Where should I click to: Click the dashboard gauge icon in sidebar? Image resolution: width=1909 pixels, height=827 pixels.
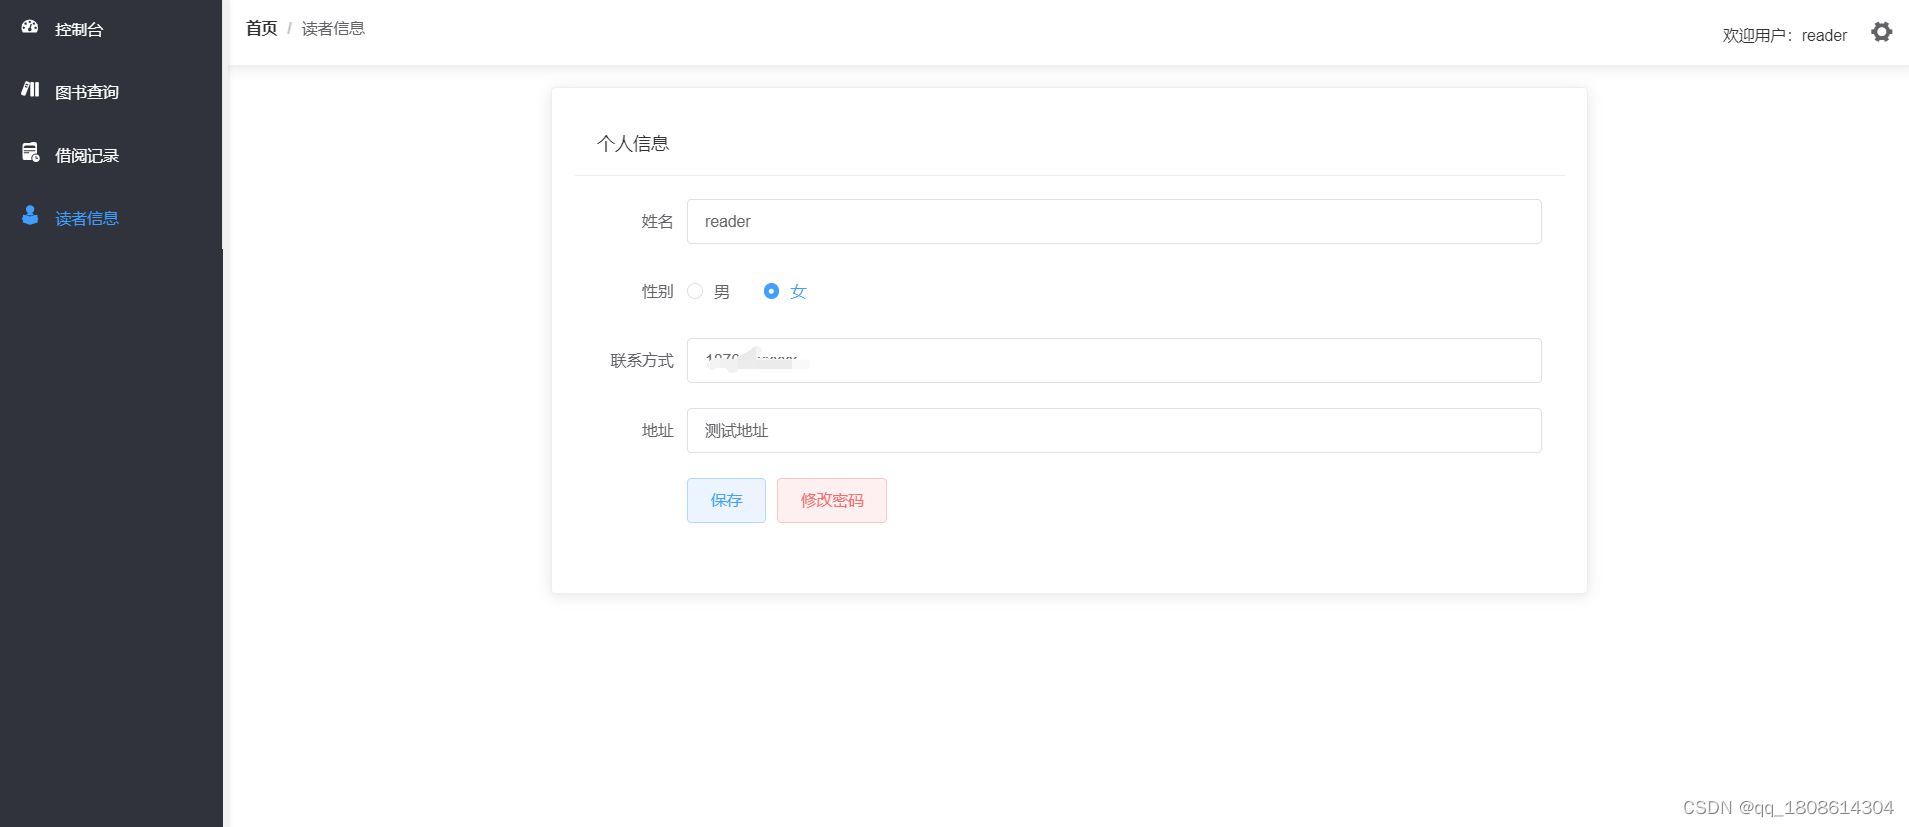point(30,27)
